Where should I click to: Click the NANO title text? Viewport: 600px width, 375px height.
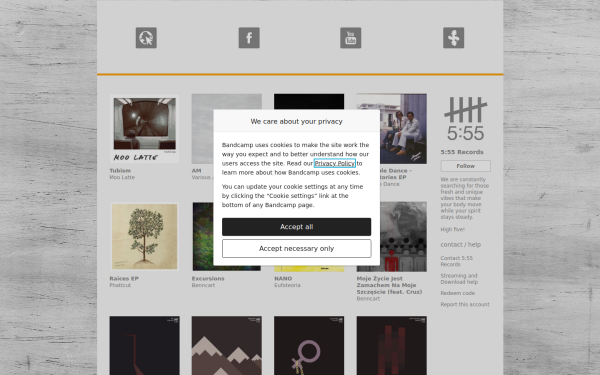coord(283,279)
